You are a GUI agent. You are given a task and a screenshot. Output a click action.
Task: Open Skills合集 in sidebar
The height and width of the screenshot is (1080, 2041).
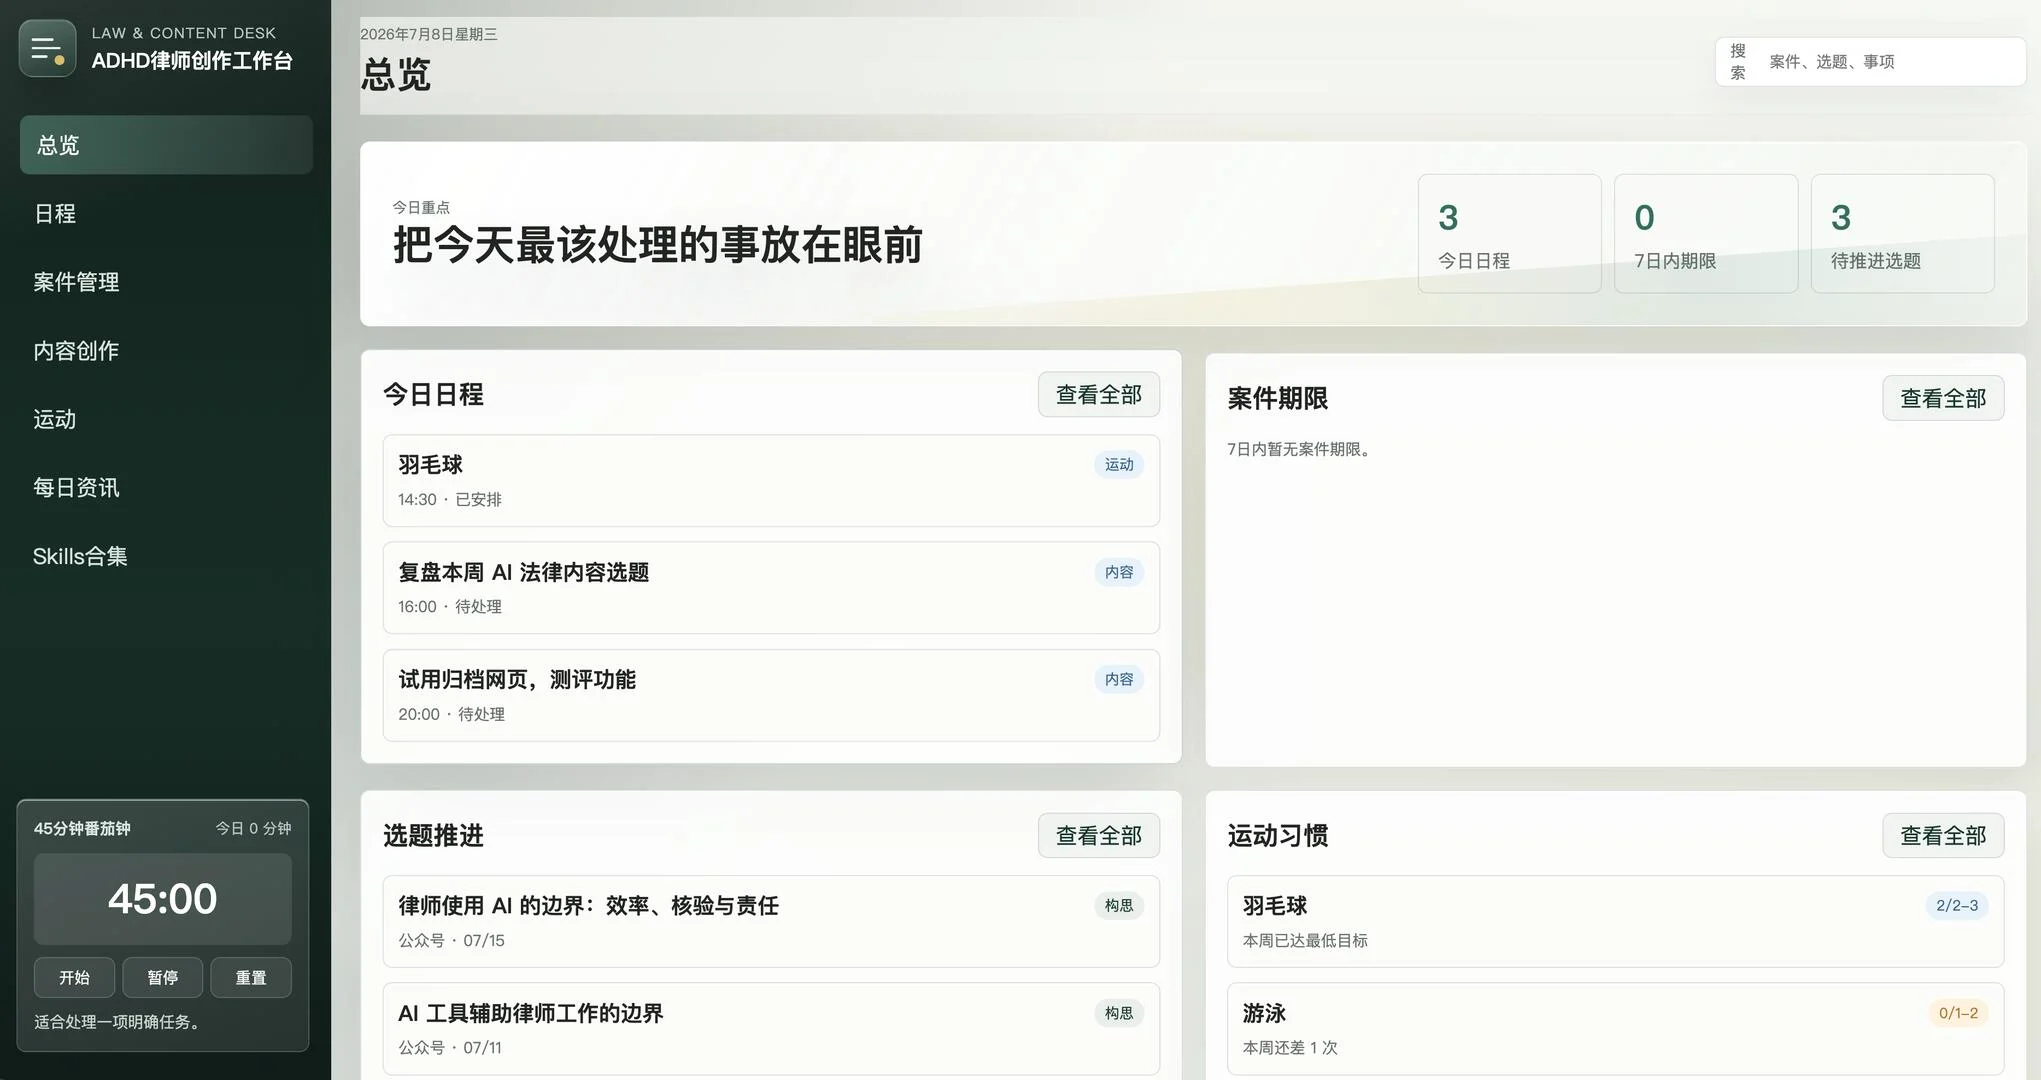(166, 556)
